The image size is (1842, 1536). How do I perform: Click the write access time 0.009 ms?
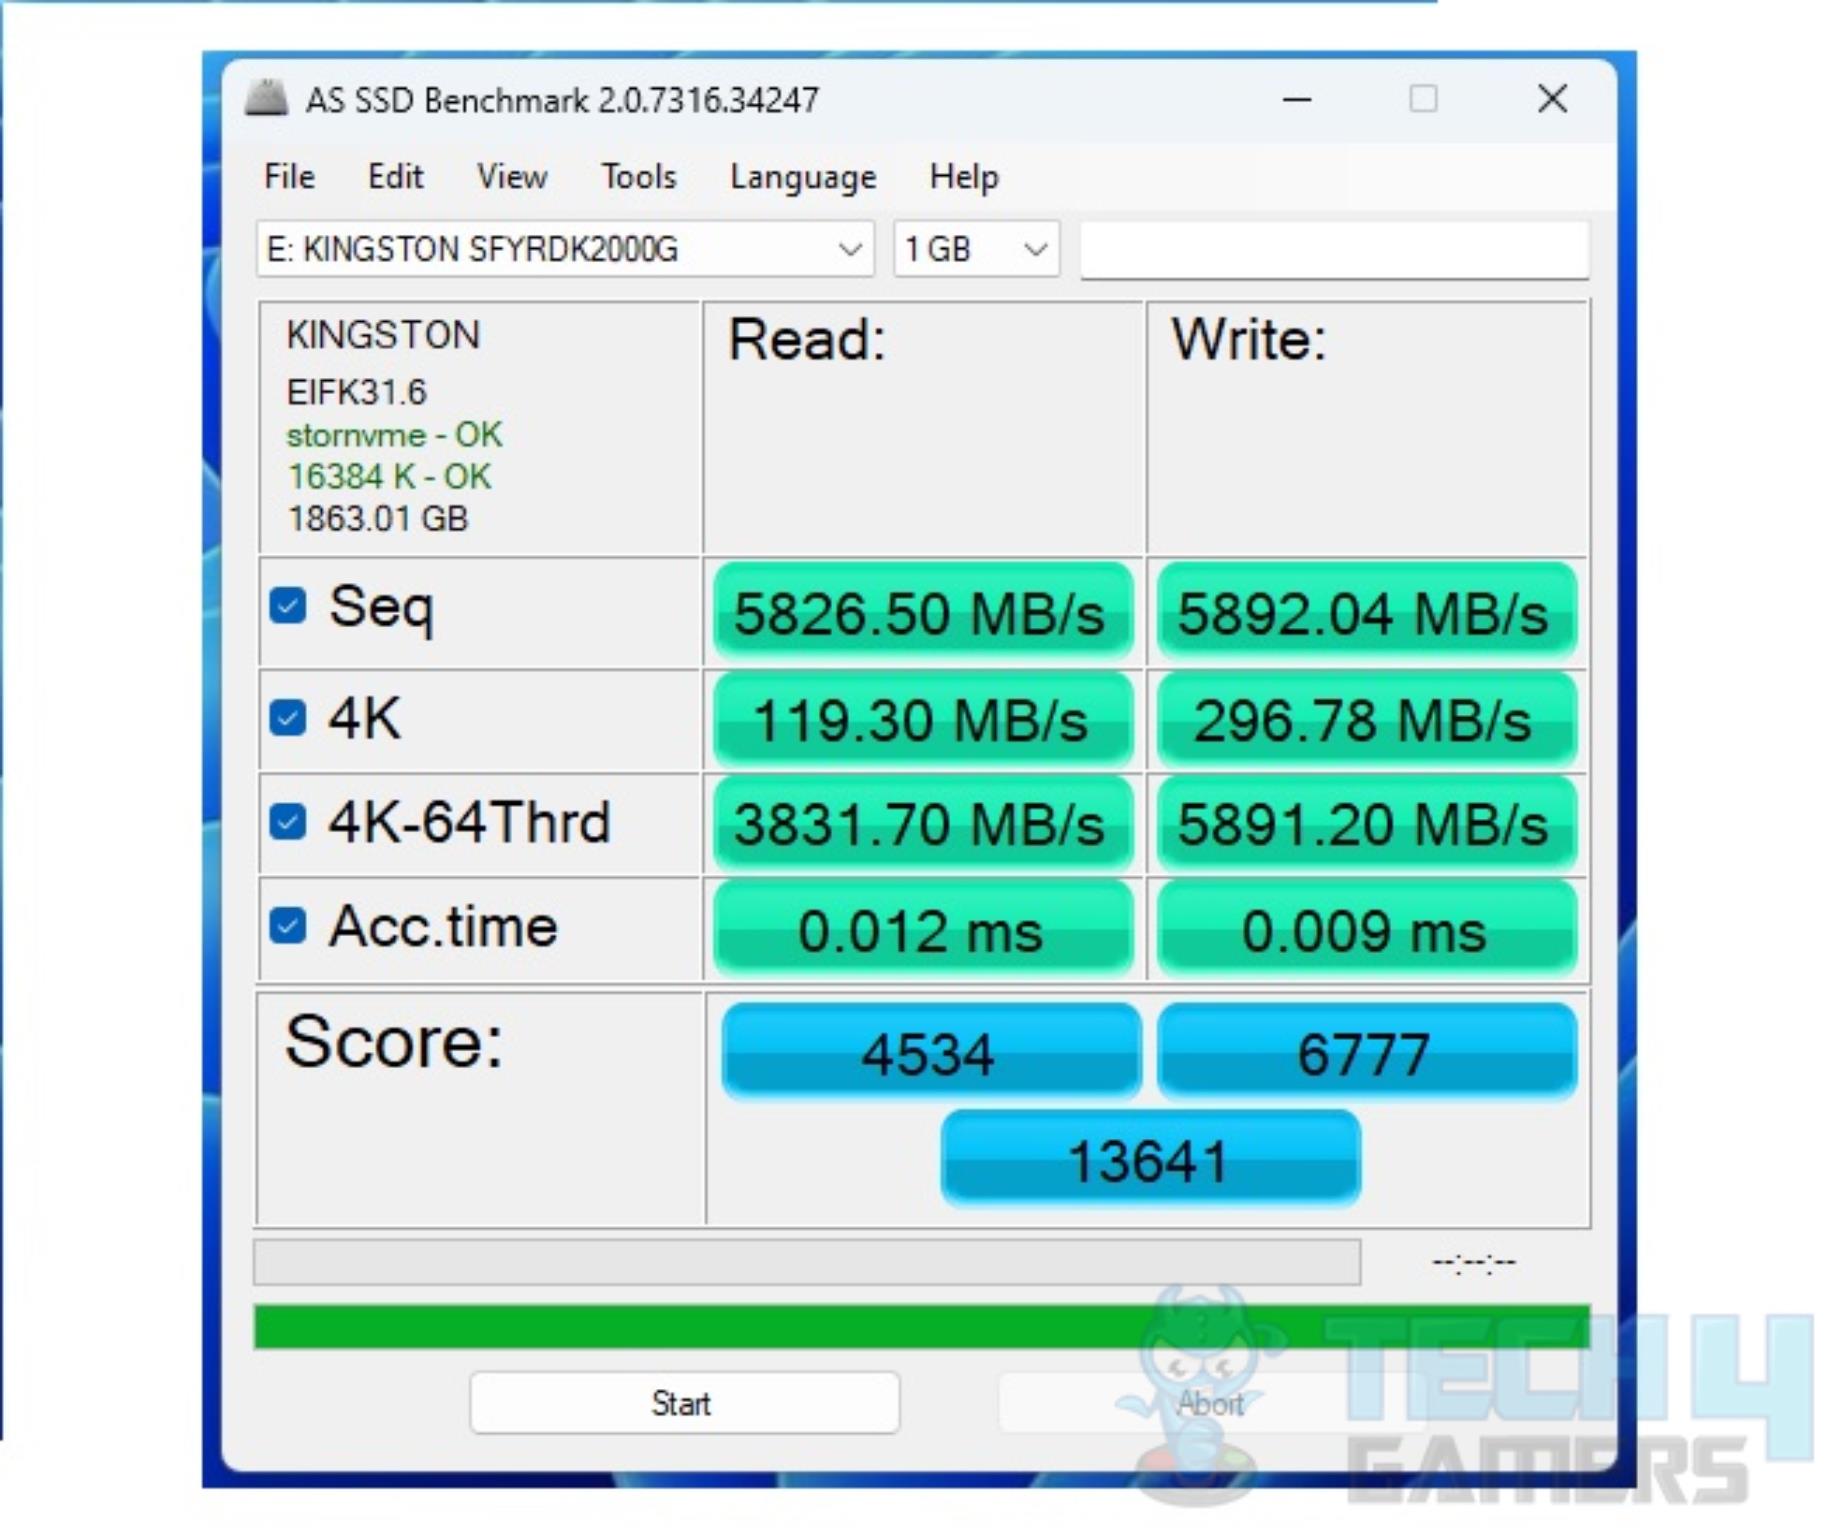(1366, 929)
